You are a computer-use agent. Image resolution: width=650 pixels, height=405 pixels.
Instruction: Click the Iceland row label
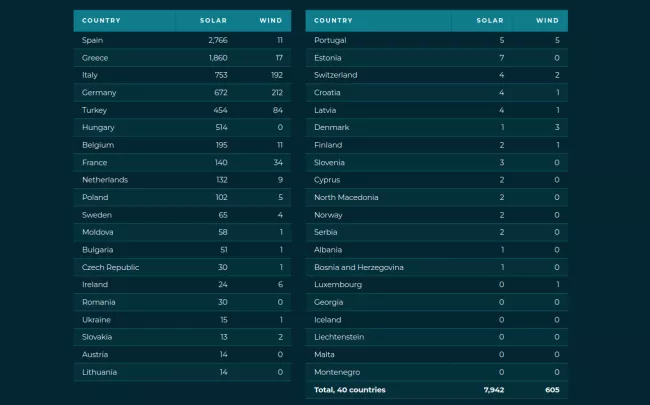(x=327, y=320)
